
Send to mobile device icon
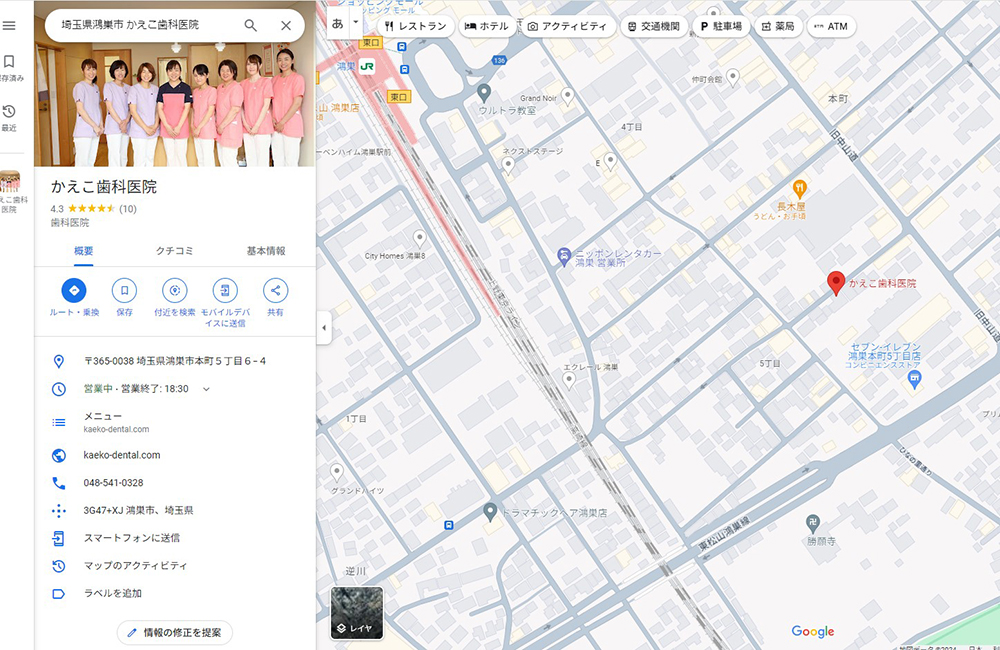click(225, 291)
